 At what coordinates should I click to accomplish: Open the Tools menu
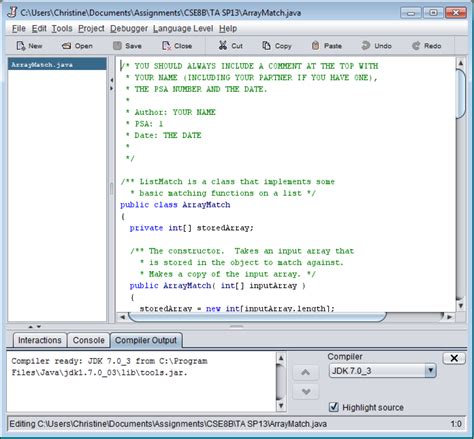62,29
